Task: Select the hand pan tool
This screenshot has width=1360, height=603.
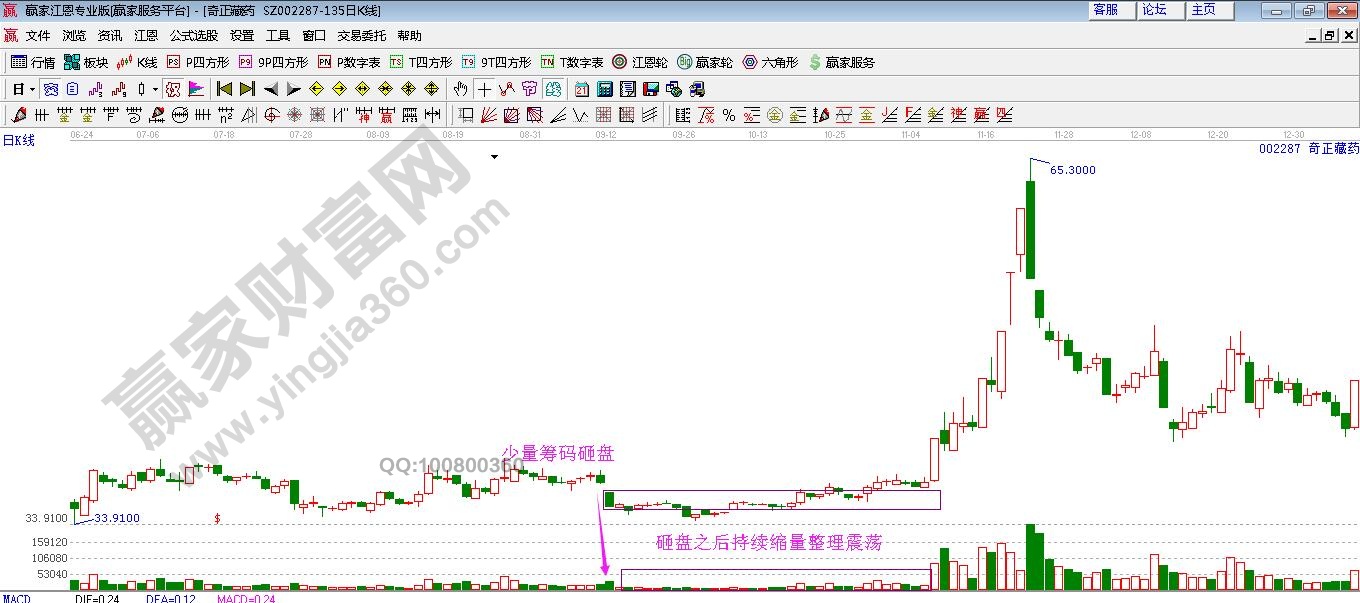Action: click(460, 89)
